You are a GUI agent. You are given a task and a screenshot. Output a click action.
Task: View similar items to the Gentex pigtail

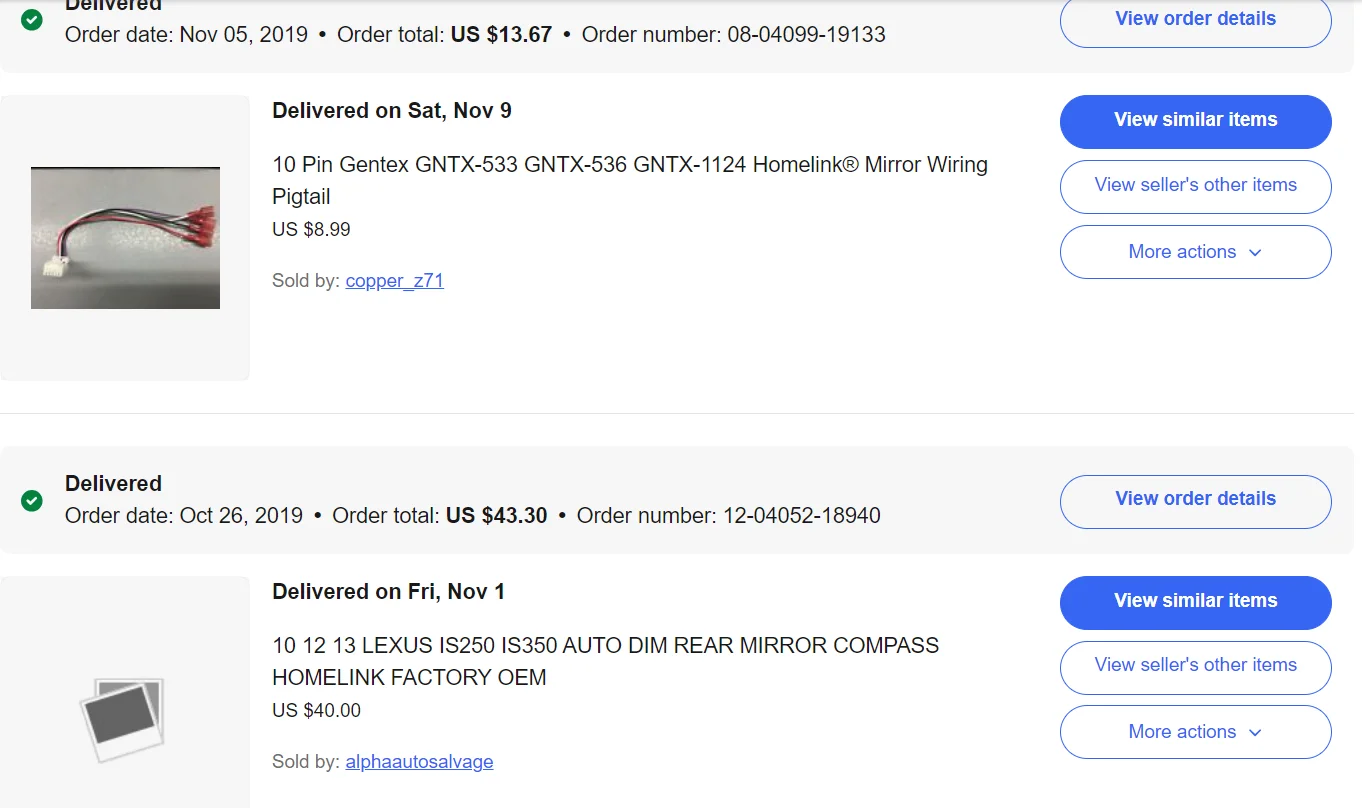[x=1195, y=121]
